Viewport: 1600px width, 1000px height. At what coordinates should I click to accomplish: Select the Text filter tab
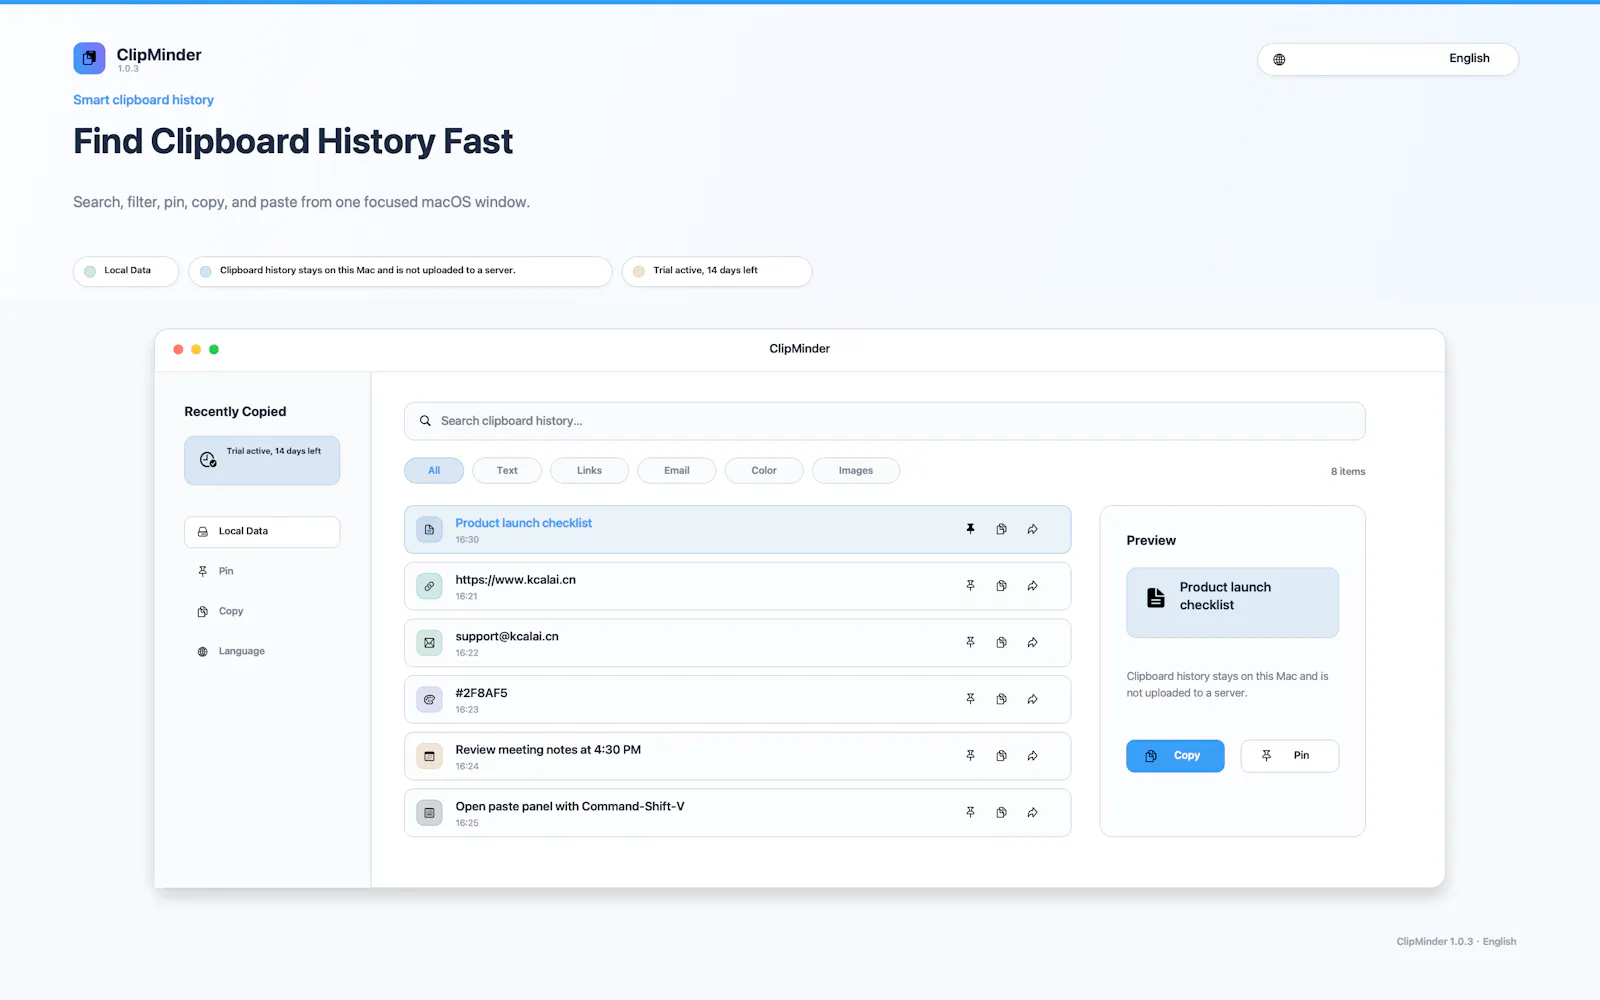click(x=507, y=470)
